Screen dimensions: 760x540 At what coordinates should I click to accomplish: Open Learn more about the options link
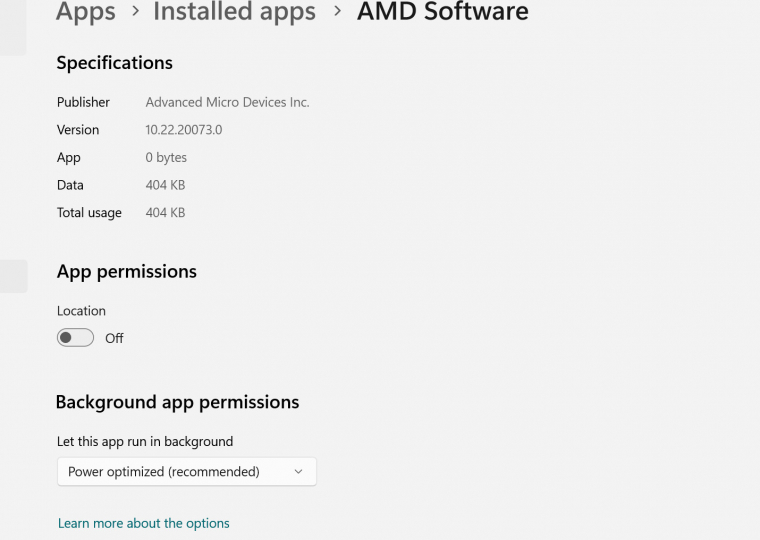click(144, 523)
